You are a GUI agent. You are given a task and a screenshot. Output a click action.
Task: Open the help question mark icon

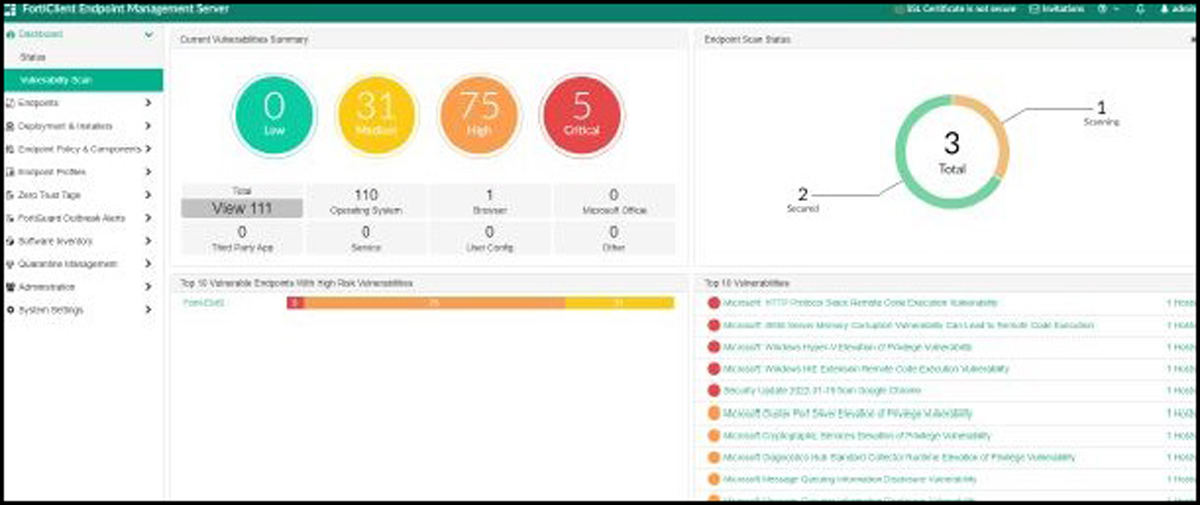click(x=1103, y=9)
